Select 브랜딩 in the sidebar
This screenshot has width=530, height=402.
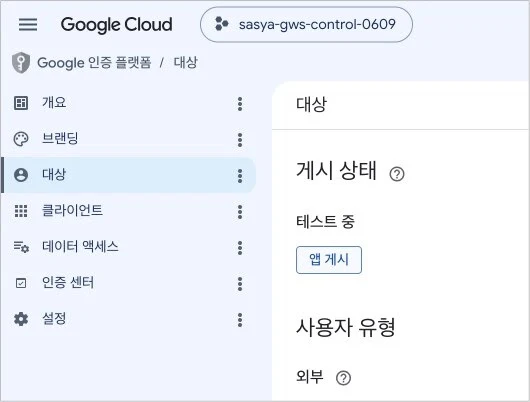point(60,139)
